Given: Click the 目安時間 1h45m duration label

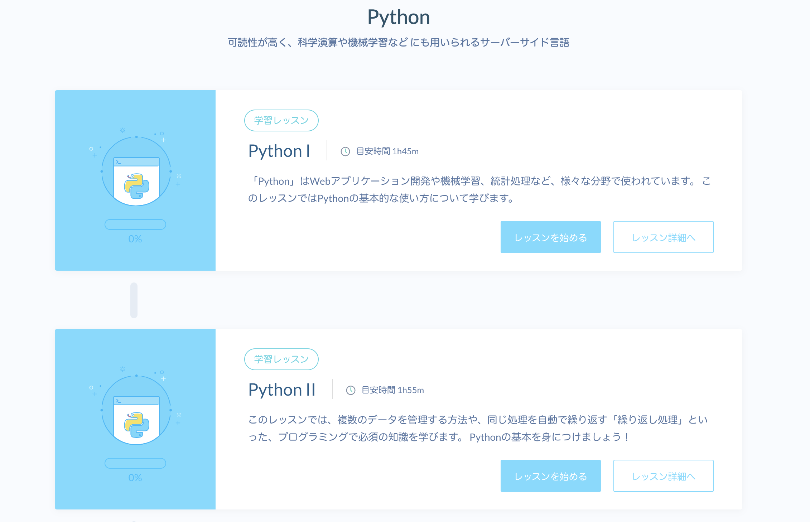Looking at the screenshot, I should pyautogui.click(x=387, y=152).
